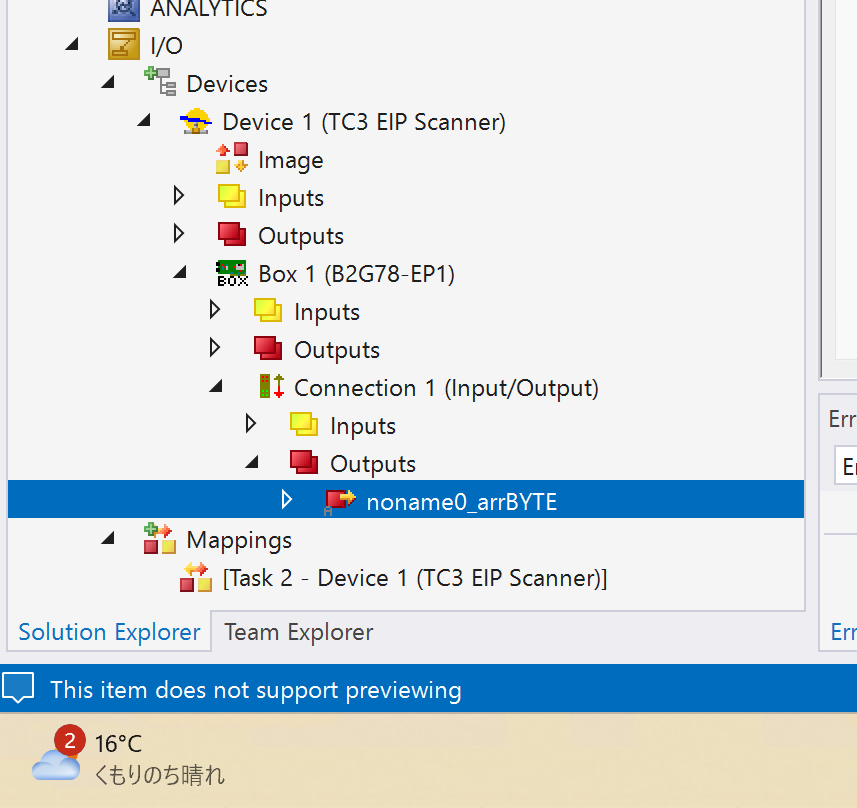
Task: Expand Device 1 Outputs node
Action: point(179,235)
